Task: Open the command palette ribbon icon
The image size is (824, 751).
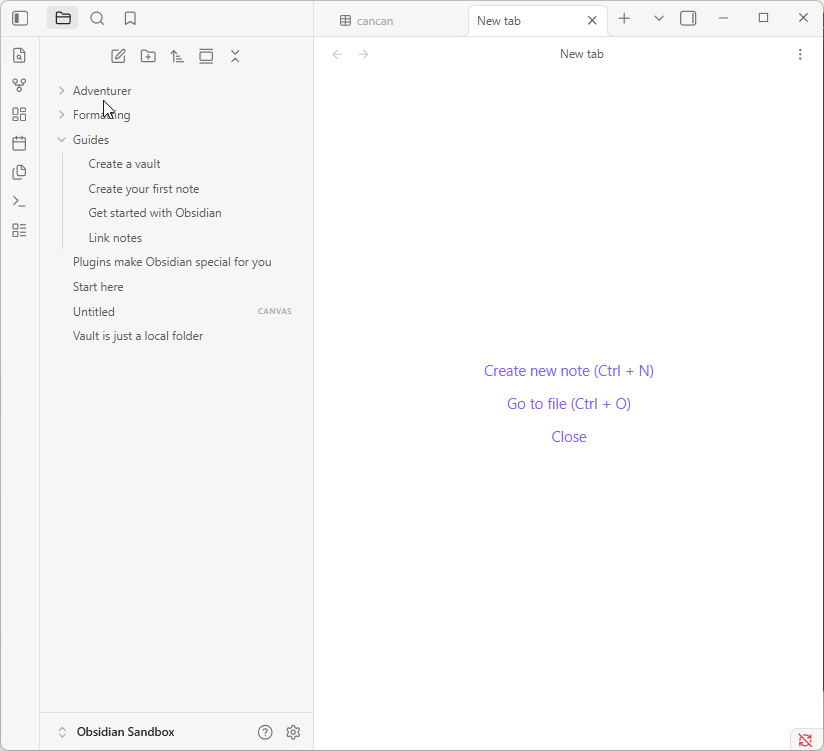Action: 19,201
